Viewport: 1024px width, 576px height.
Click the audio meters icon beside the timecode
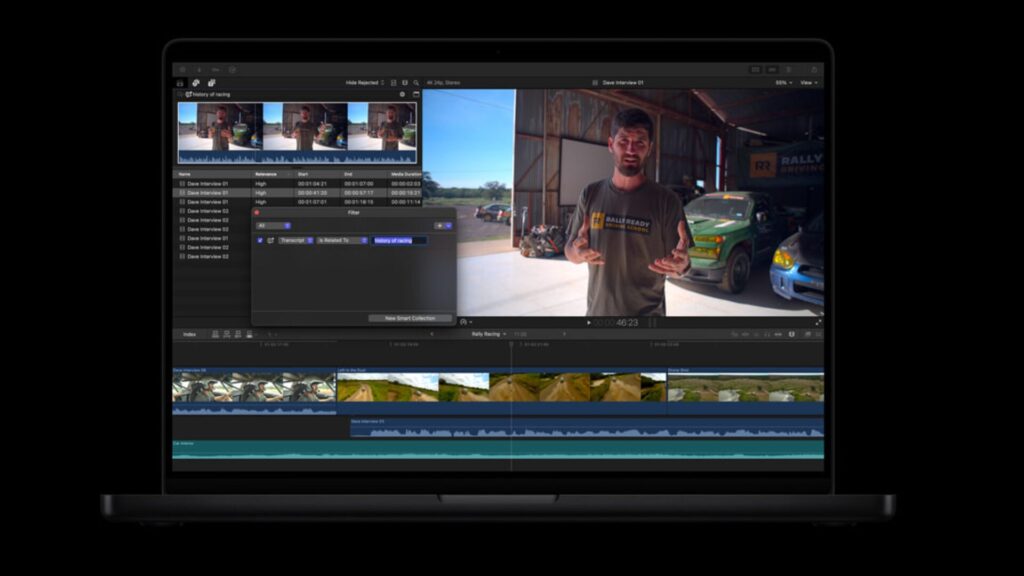pos(652,323)
